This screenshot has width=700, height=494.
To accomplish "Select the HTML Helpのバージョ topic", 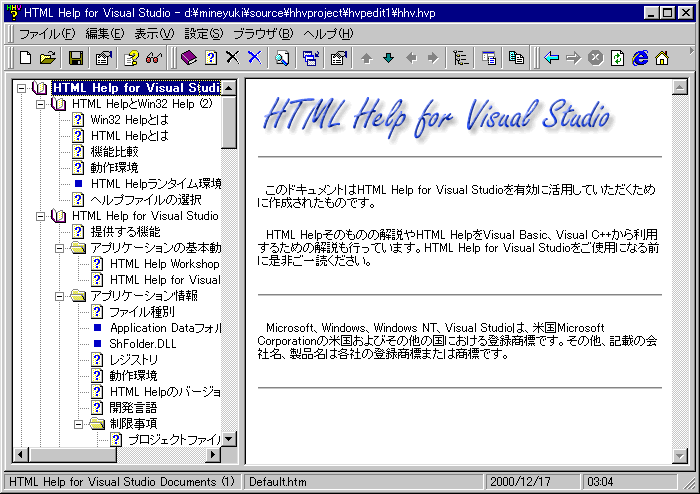I will point(165,392).
